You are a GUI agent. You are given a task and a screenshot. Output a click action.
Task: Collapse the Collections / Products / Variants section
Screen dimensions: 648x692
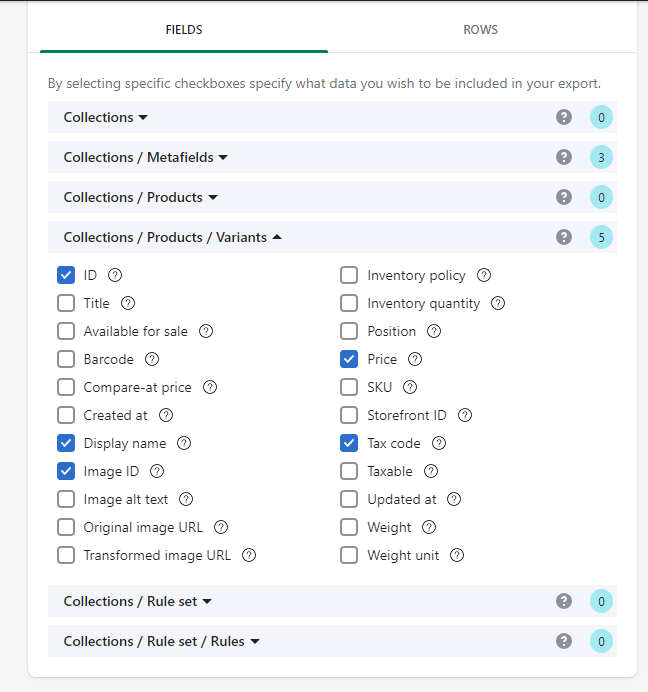pyautogui.click(x=173, y=237)
